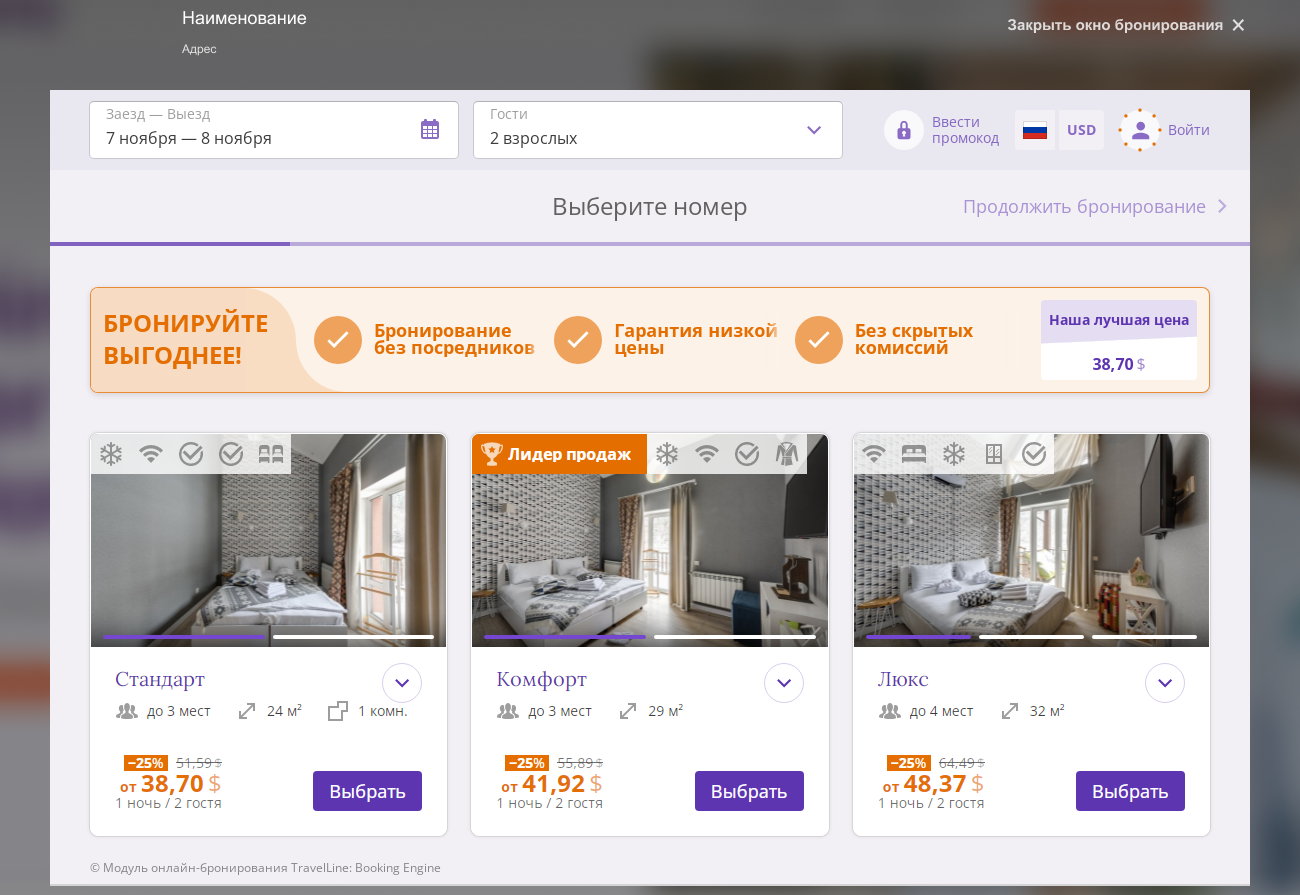The height and width of the screenshot is (895, 1300).
Task: Click checkmark icon beside Wi-Fi on Стандарт
Action: (191, 454)
